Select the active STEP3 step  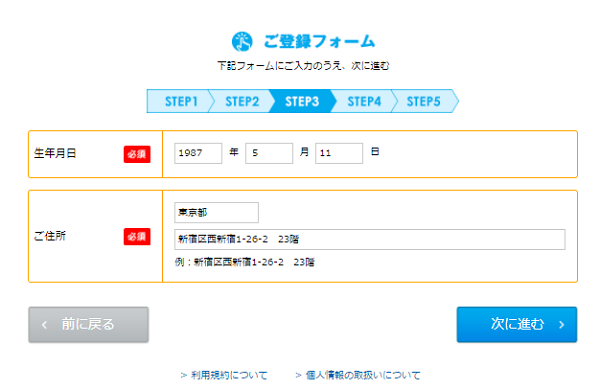(302, 101)
